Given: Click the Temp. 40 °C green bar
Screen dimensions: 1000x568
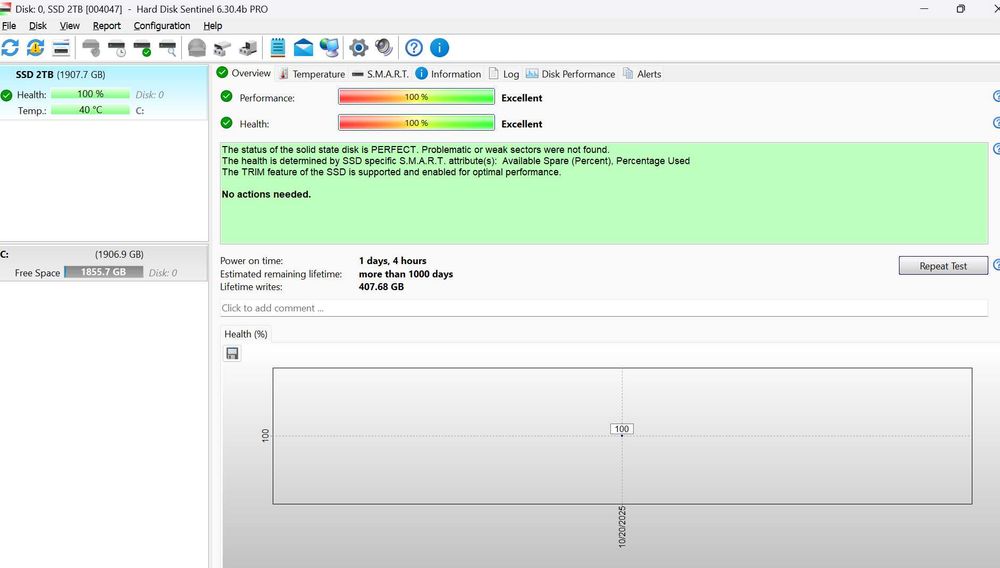Looking at the screenshot, I should pyautogui.click(x=91, y=110).
